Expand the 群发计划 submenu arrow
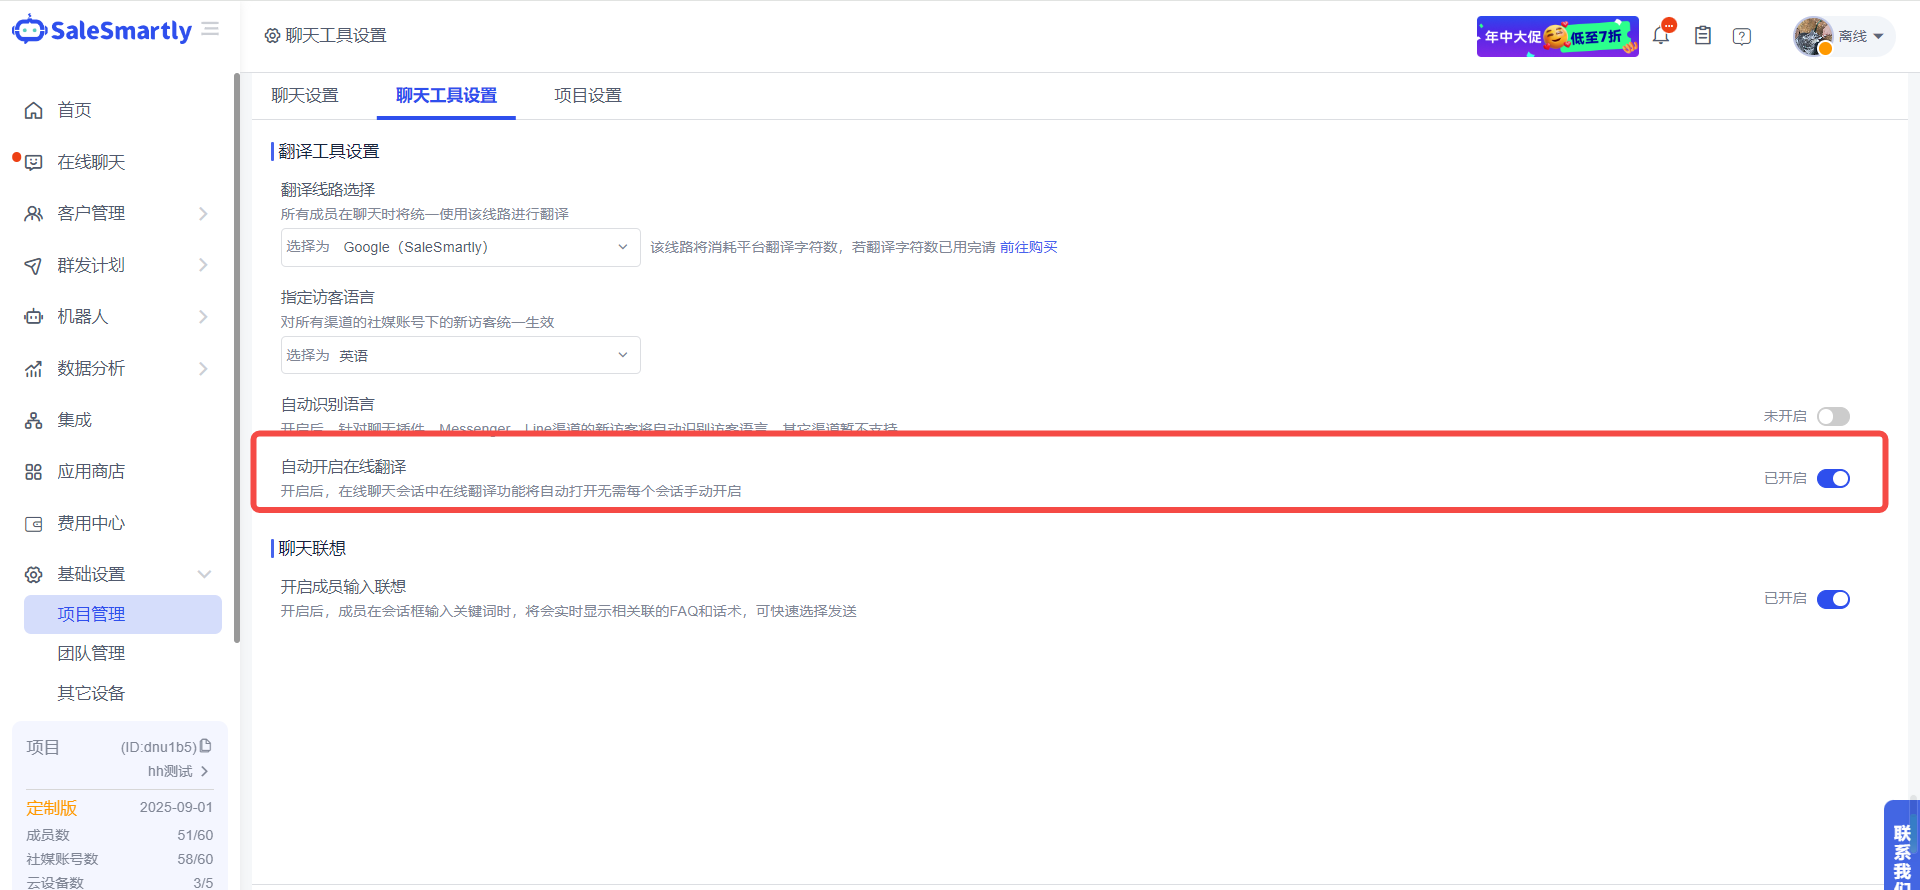The width and height of the screenshot is (1920, 890). (203, 265)
